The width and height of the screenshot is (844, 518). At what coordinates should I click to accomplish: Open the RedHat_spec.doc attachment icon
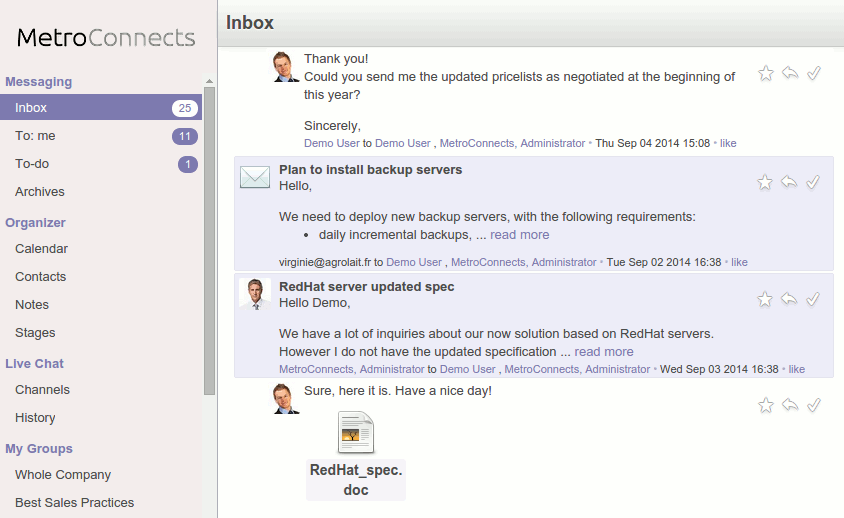(x=355, y=432)
